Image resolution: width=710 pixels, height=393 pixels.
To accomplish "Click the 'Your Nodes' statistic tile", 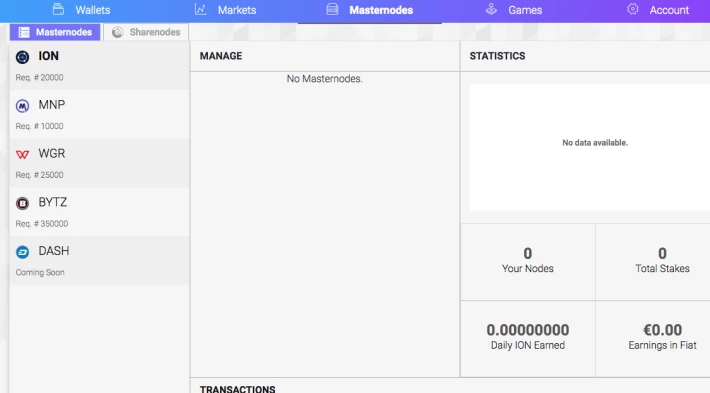I will tap(528, 262).
